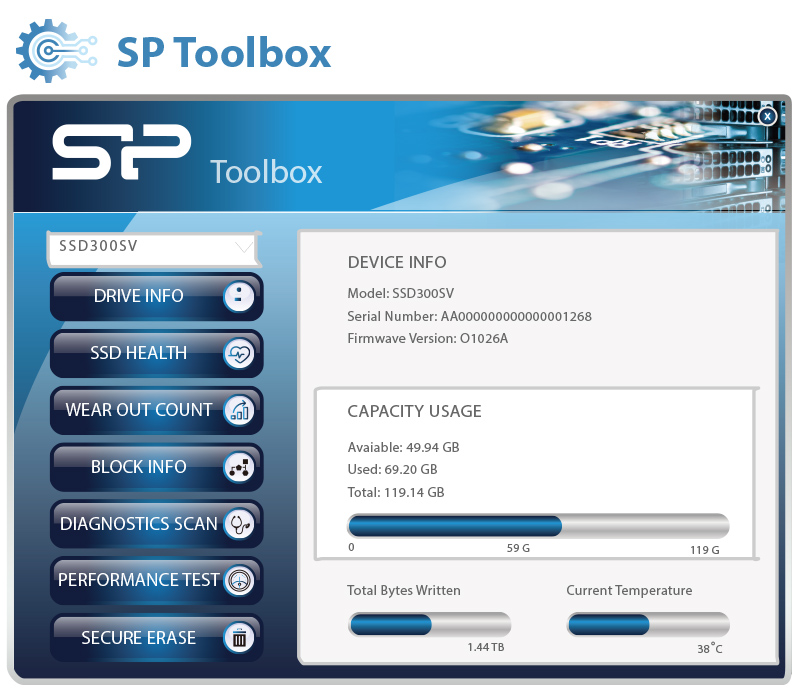Click the DEVICE INFO heading

point(397,262)
